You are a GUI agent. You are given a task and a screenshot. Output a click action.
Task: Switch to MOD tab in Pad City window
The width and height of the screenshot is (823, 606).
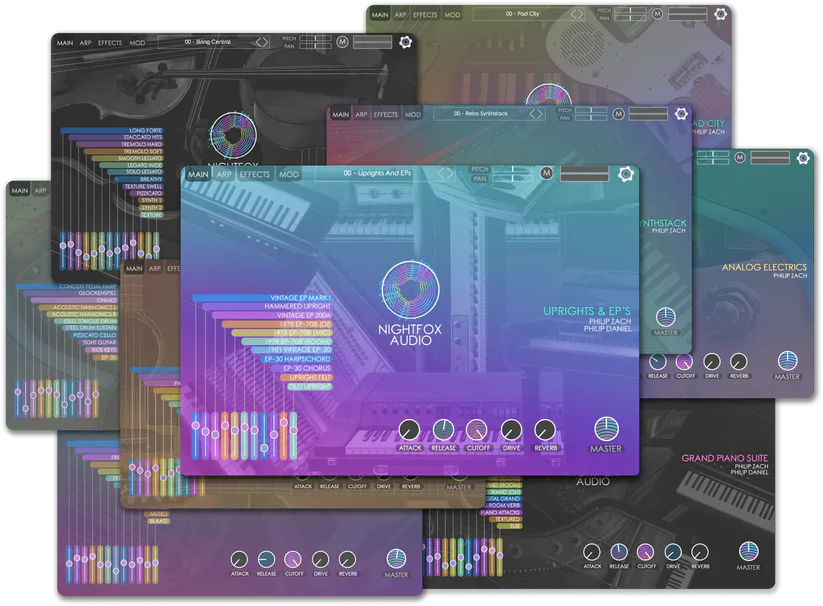pos(452,15)
